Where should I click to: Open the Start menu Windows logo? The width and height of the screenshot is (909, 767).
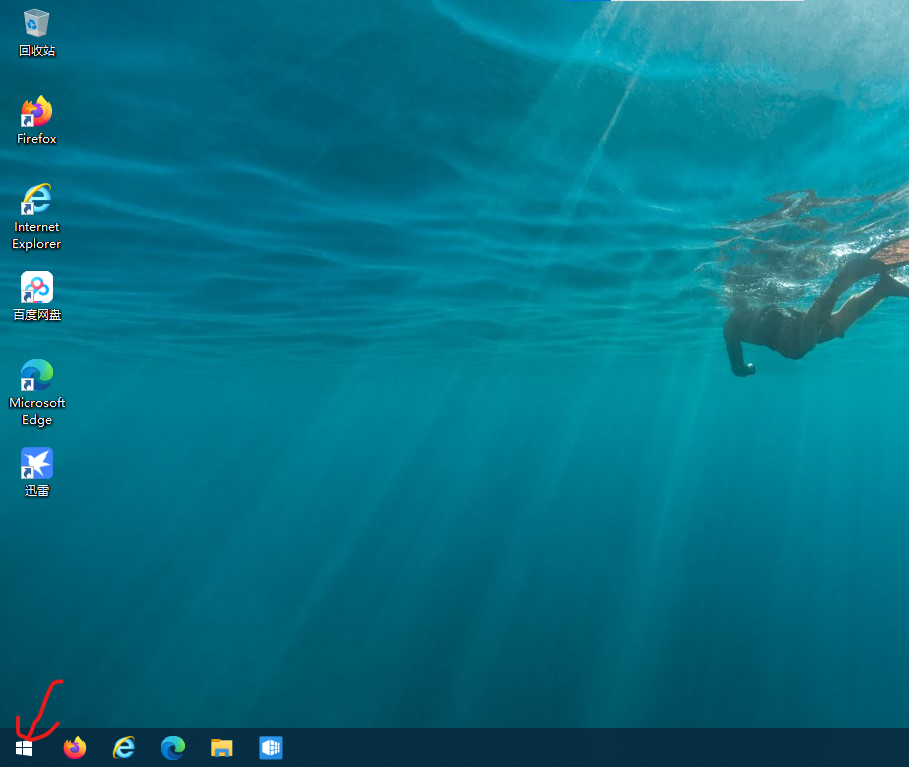click(x=25, y=748)
